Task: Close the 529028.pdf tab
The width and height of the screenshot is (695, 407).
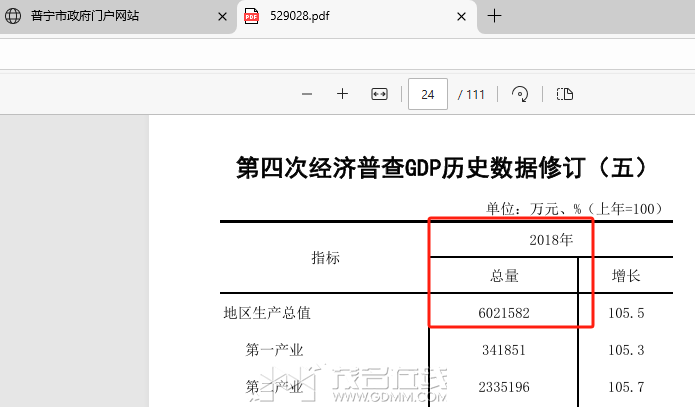Action: click(x=460, y=17)
